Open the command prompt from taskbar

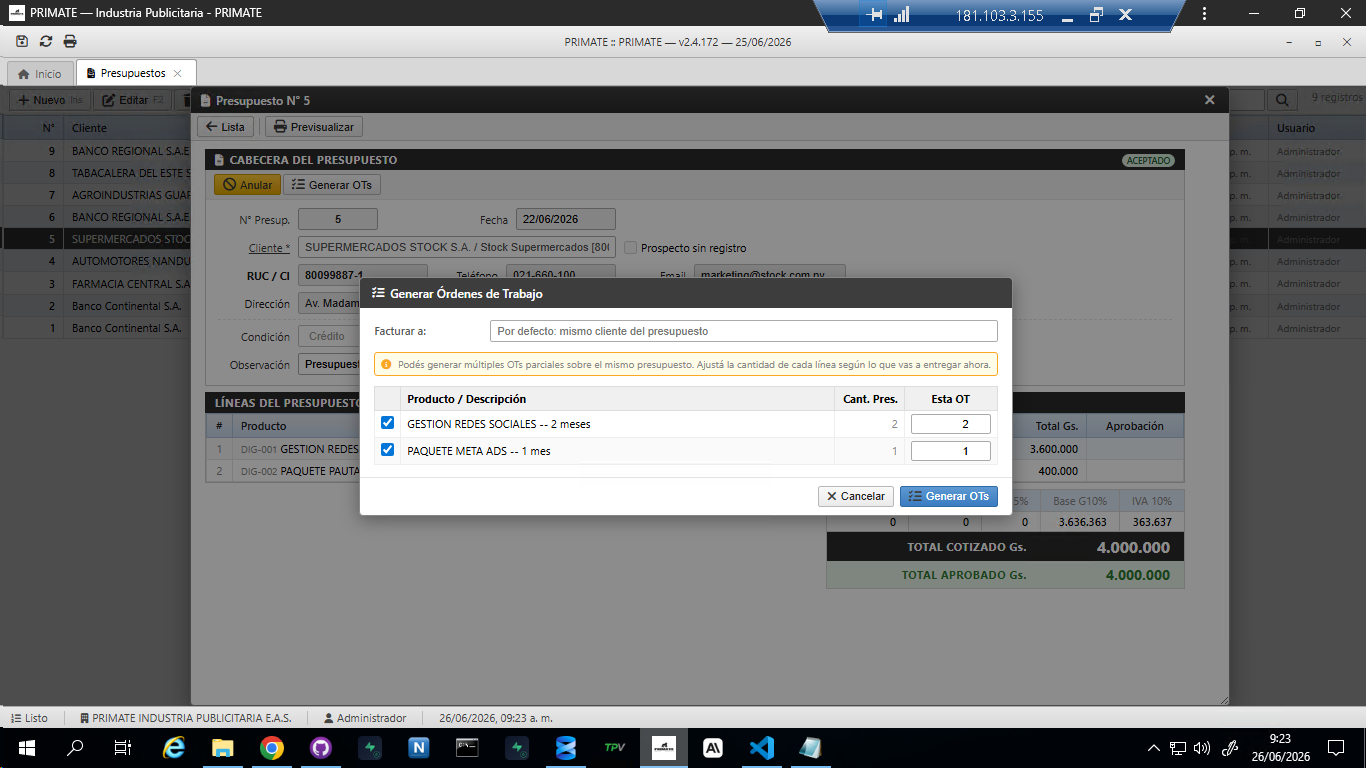point(468,748)
